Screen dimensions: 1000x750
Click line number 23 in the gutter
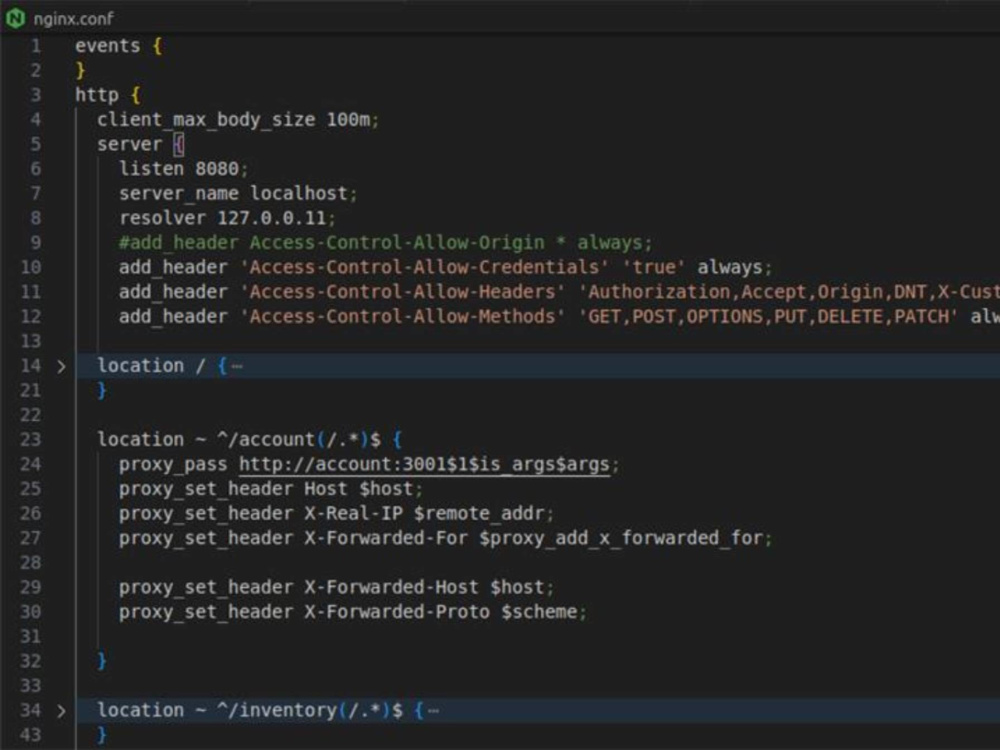tap(30, 439)
